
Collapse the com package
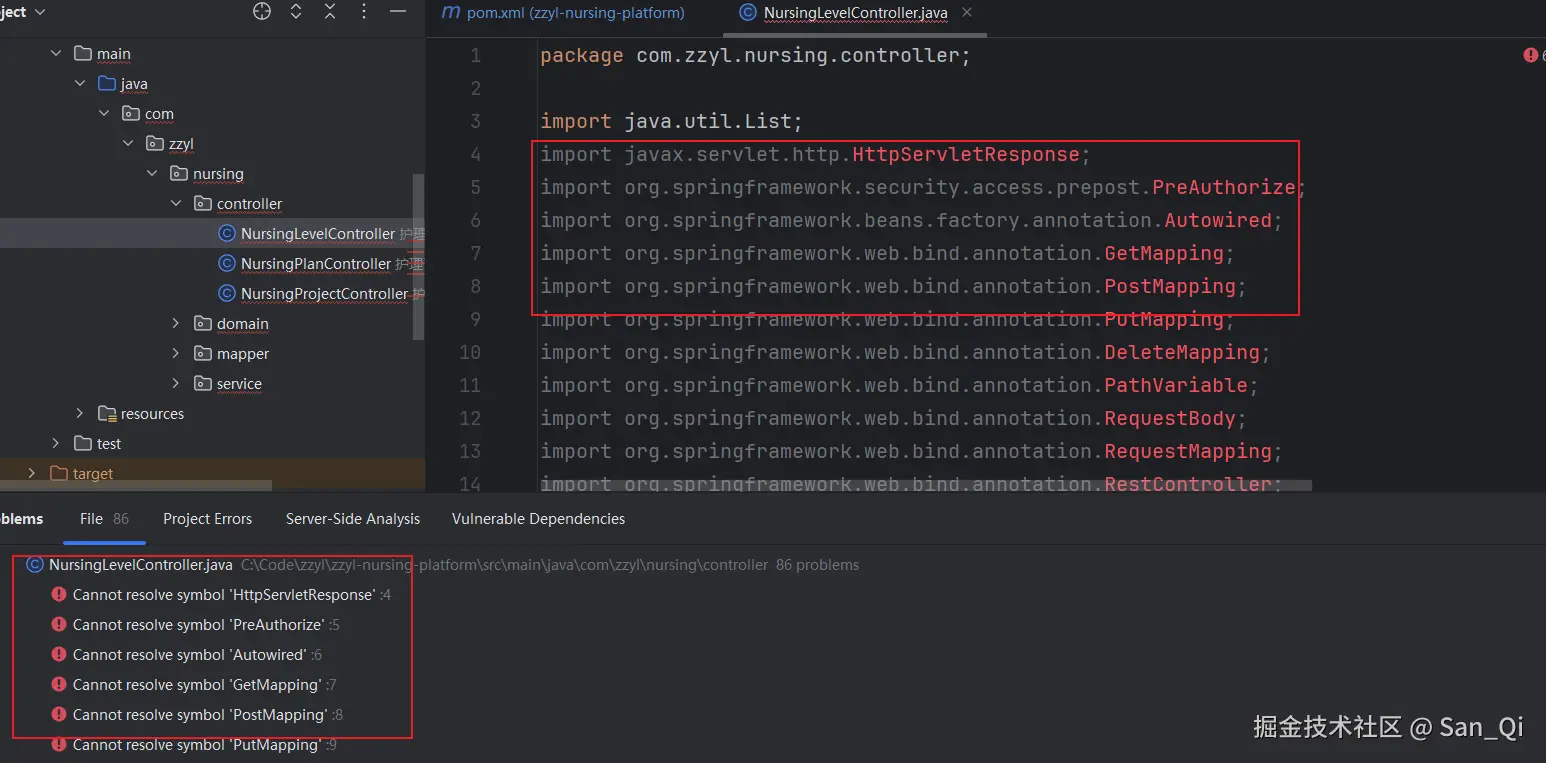104,113
